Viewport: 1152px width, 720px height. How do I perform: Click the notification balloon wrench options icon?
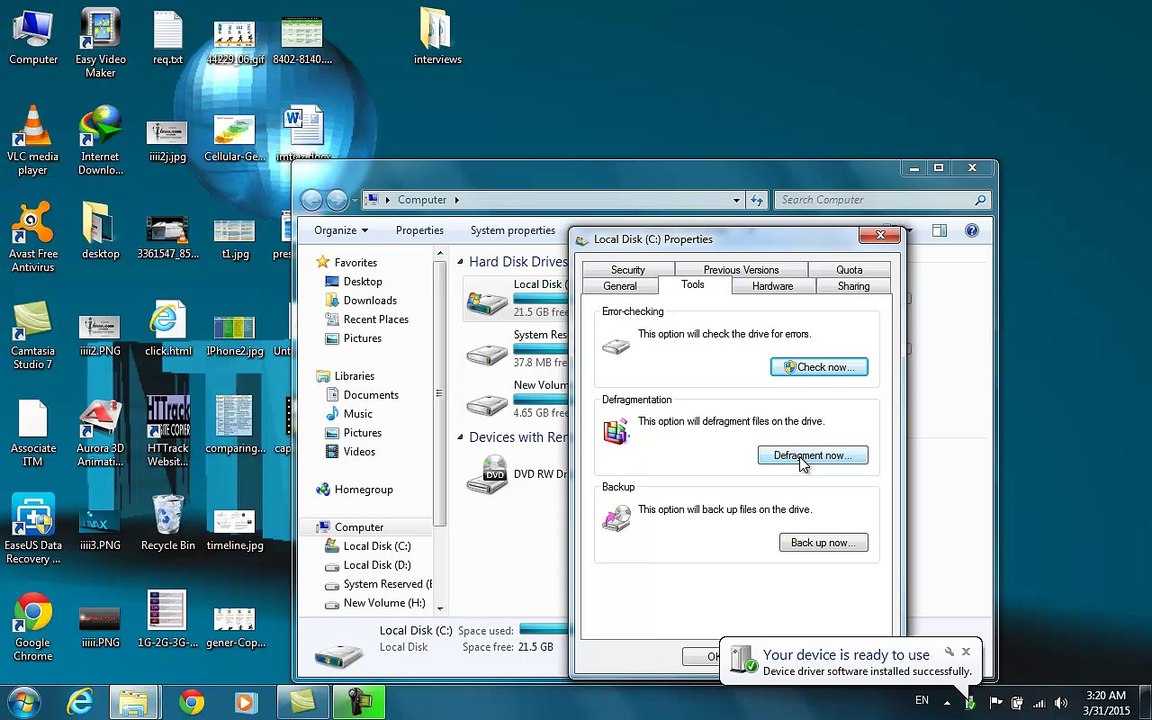pyautogui.click(x=949, y=652)
